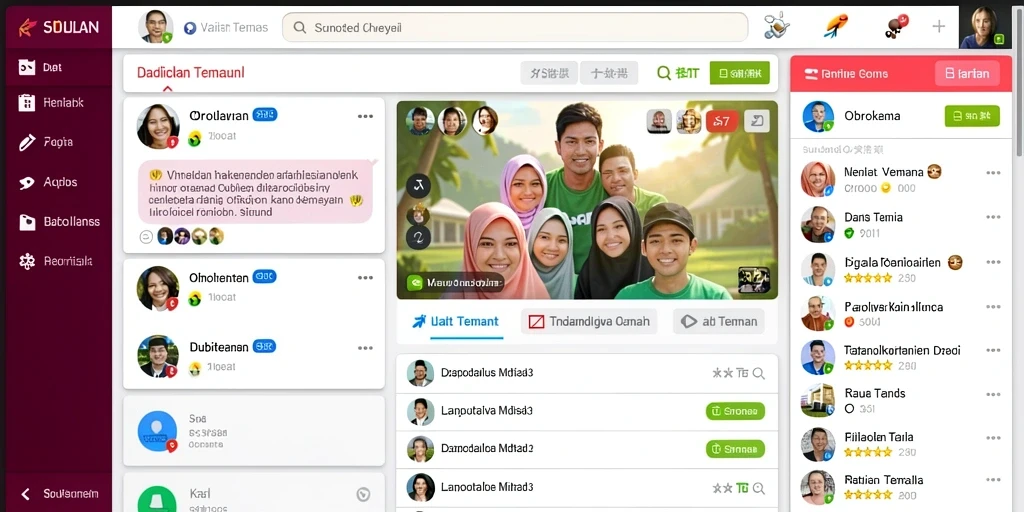The image size is (1024, 512).
Task: Open the more options dots for Dubiteanan
Action: (365, 348)
